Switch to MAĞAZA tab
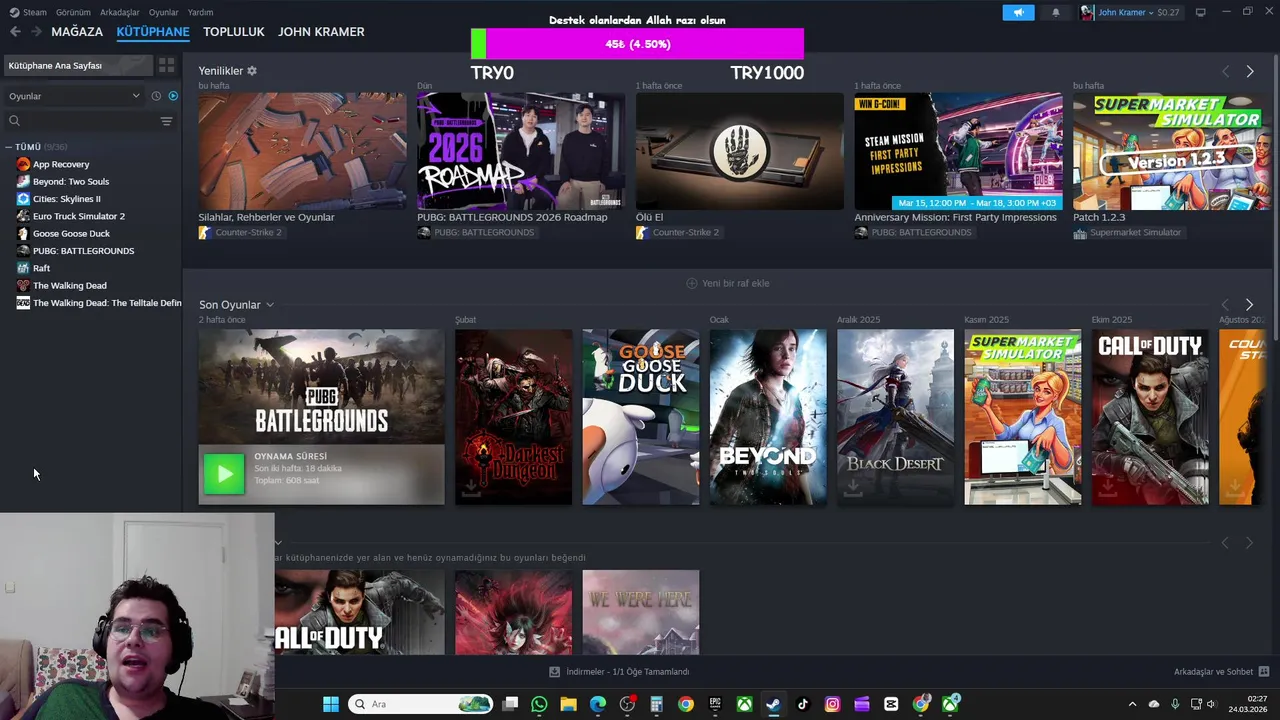The image size is (1280, 720). click(77, 32)
